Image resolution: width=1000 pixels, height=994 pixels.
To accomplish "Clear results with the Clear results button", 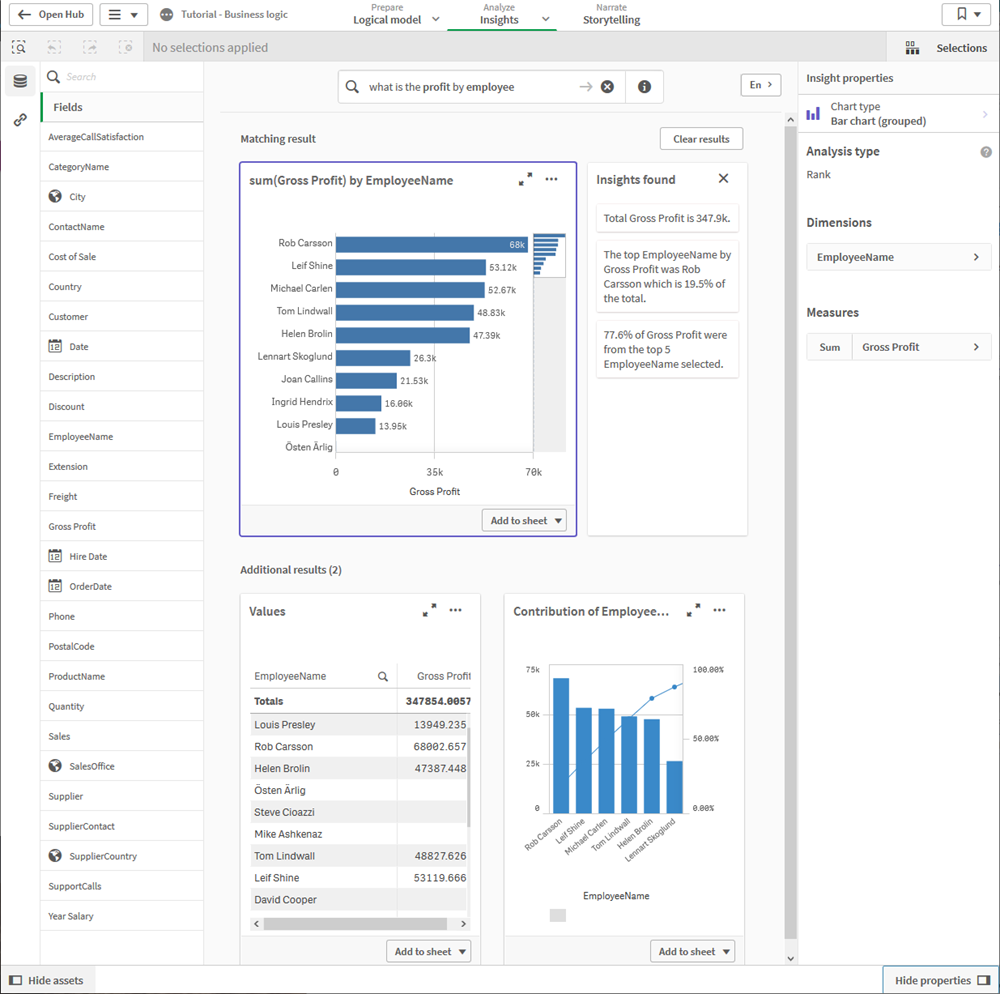I will (x=701, y=138).
